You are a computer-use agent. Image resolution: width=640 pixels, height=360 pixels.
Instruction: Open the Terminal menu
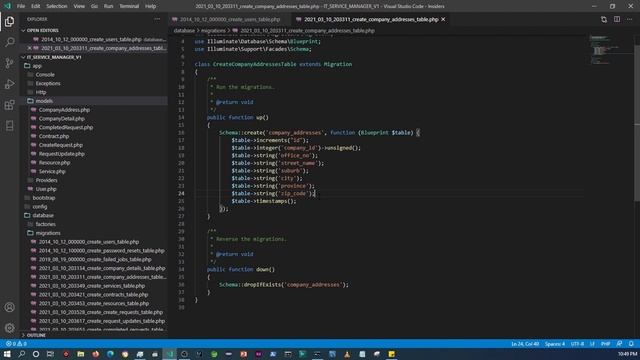pos(129,6)
